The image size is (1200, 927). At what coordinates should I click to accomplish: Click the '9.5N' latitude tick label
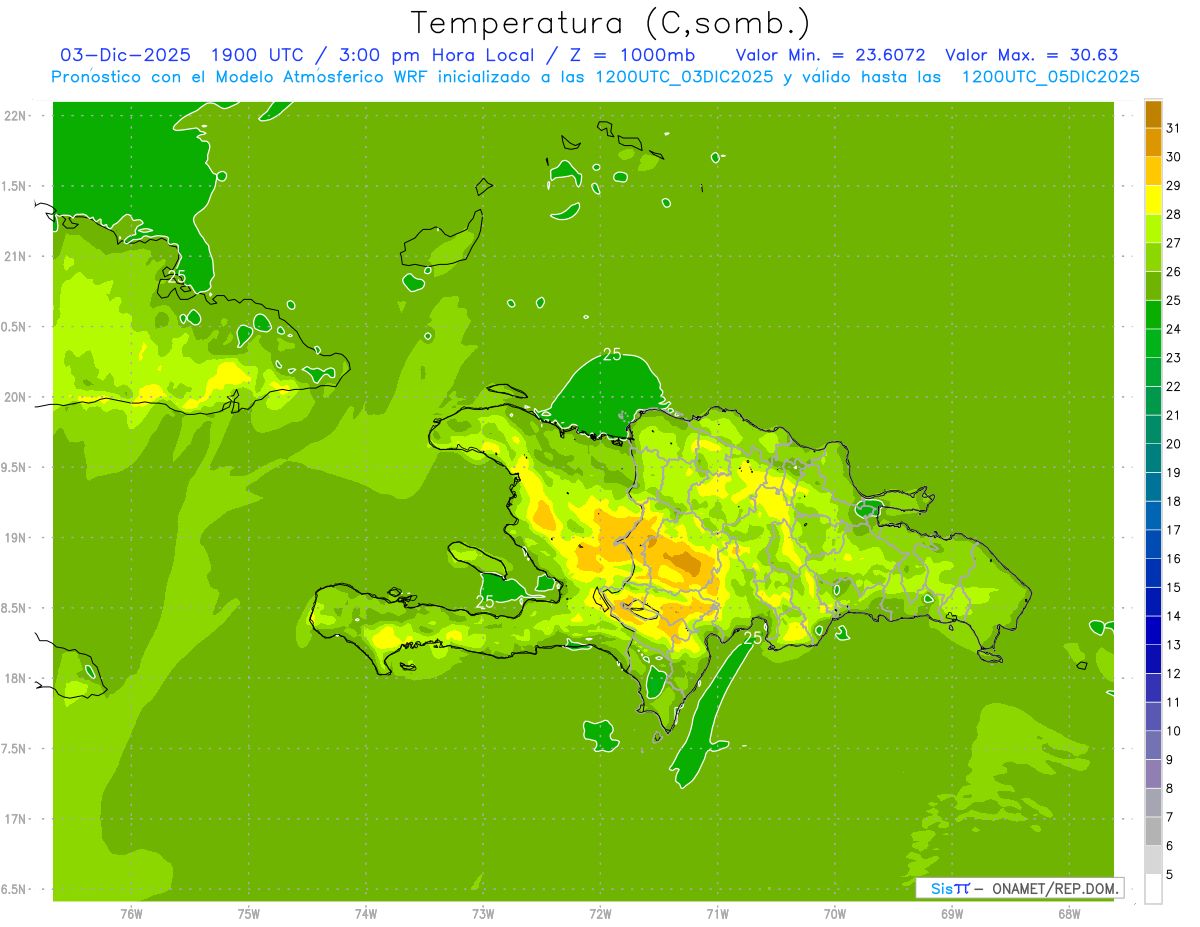pyautogui.click(x=15, y=467)
